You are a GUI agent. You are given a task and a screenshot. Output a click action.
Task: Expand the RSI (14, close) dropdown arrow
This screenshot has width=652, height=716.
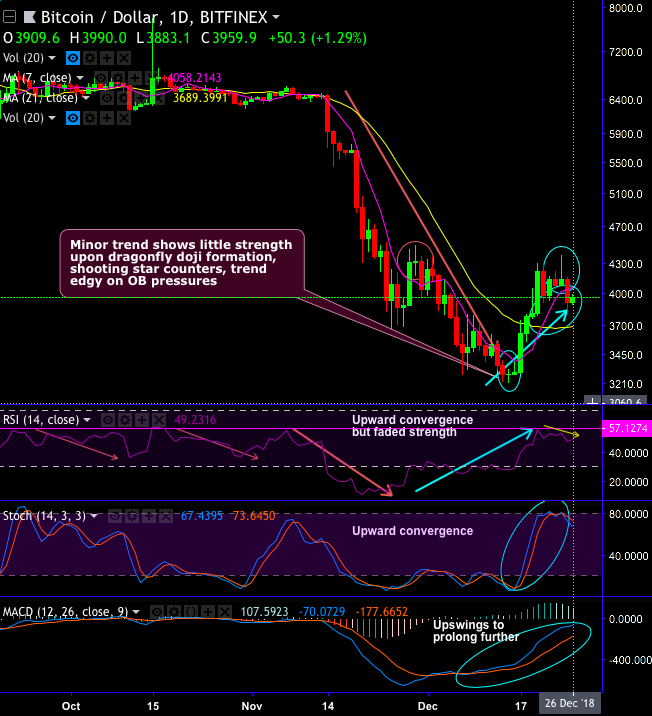(87, 420)
